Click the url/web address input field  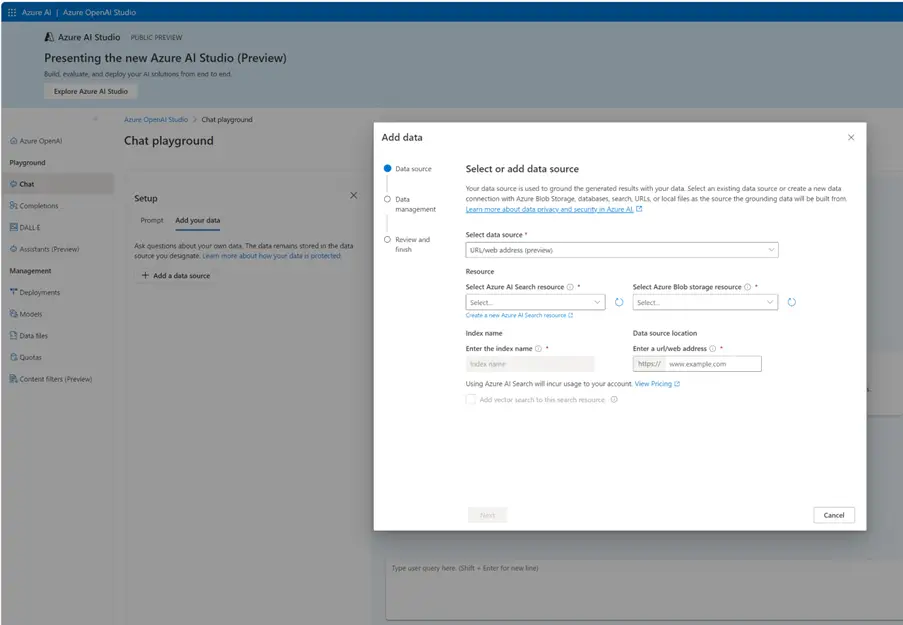713,364
